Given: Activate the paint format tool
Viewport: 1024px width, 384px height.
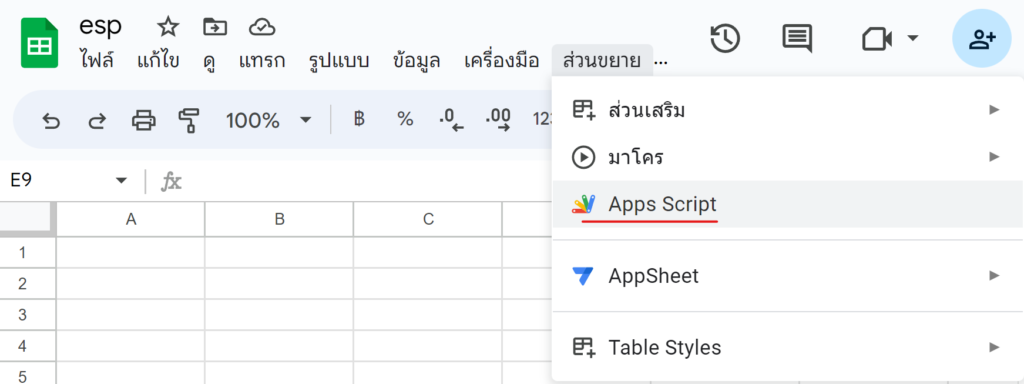Looking at the screenshot, I should [x=189, y=121].
